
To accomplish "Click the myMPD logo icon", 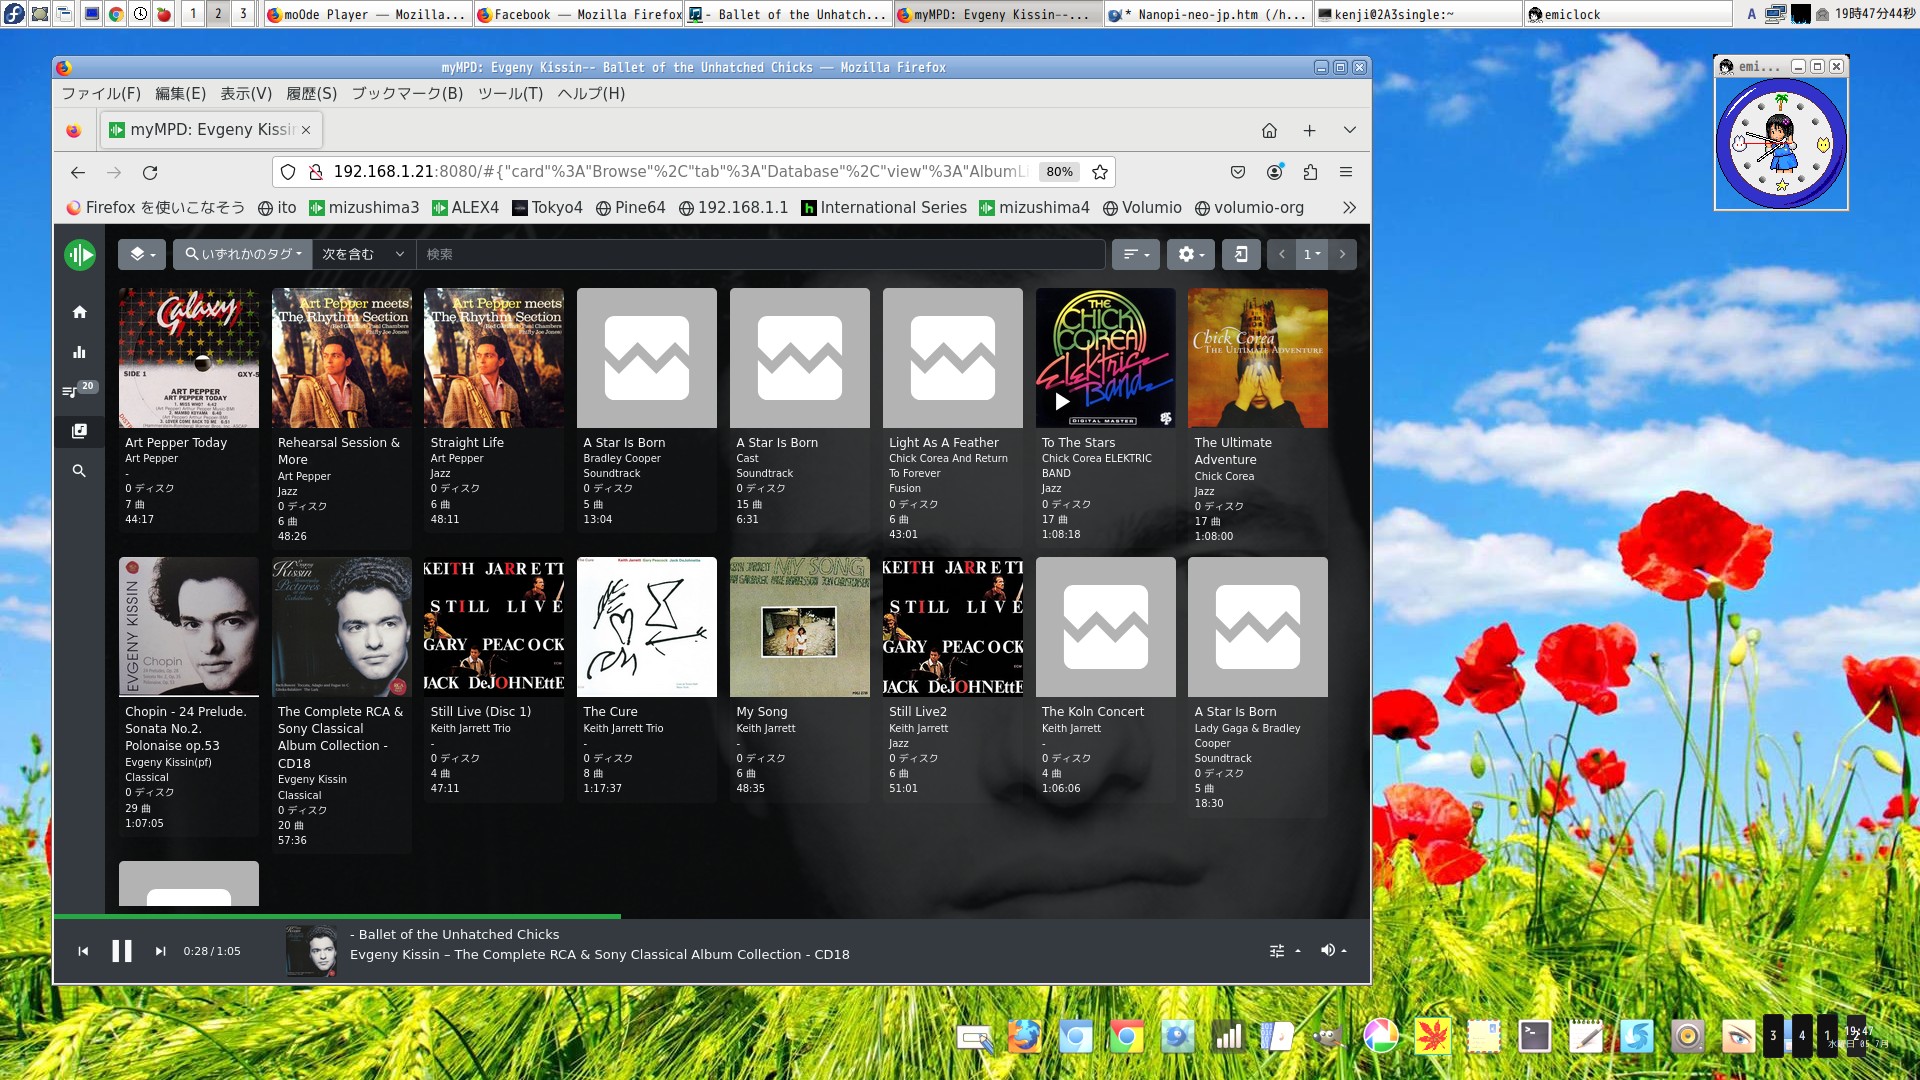I will click(80, 255).
